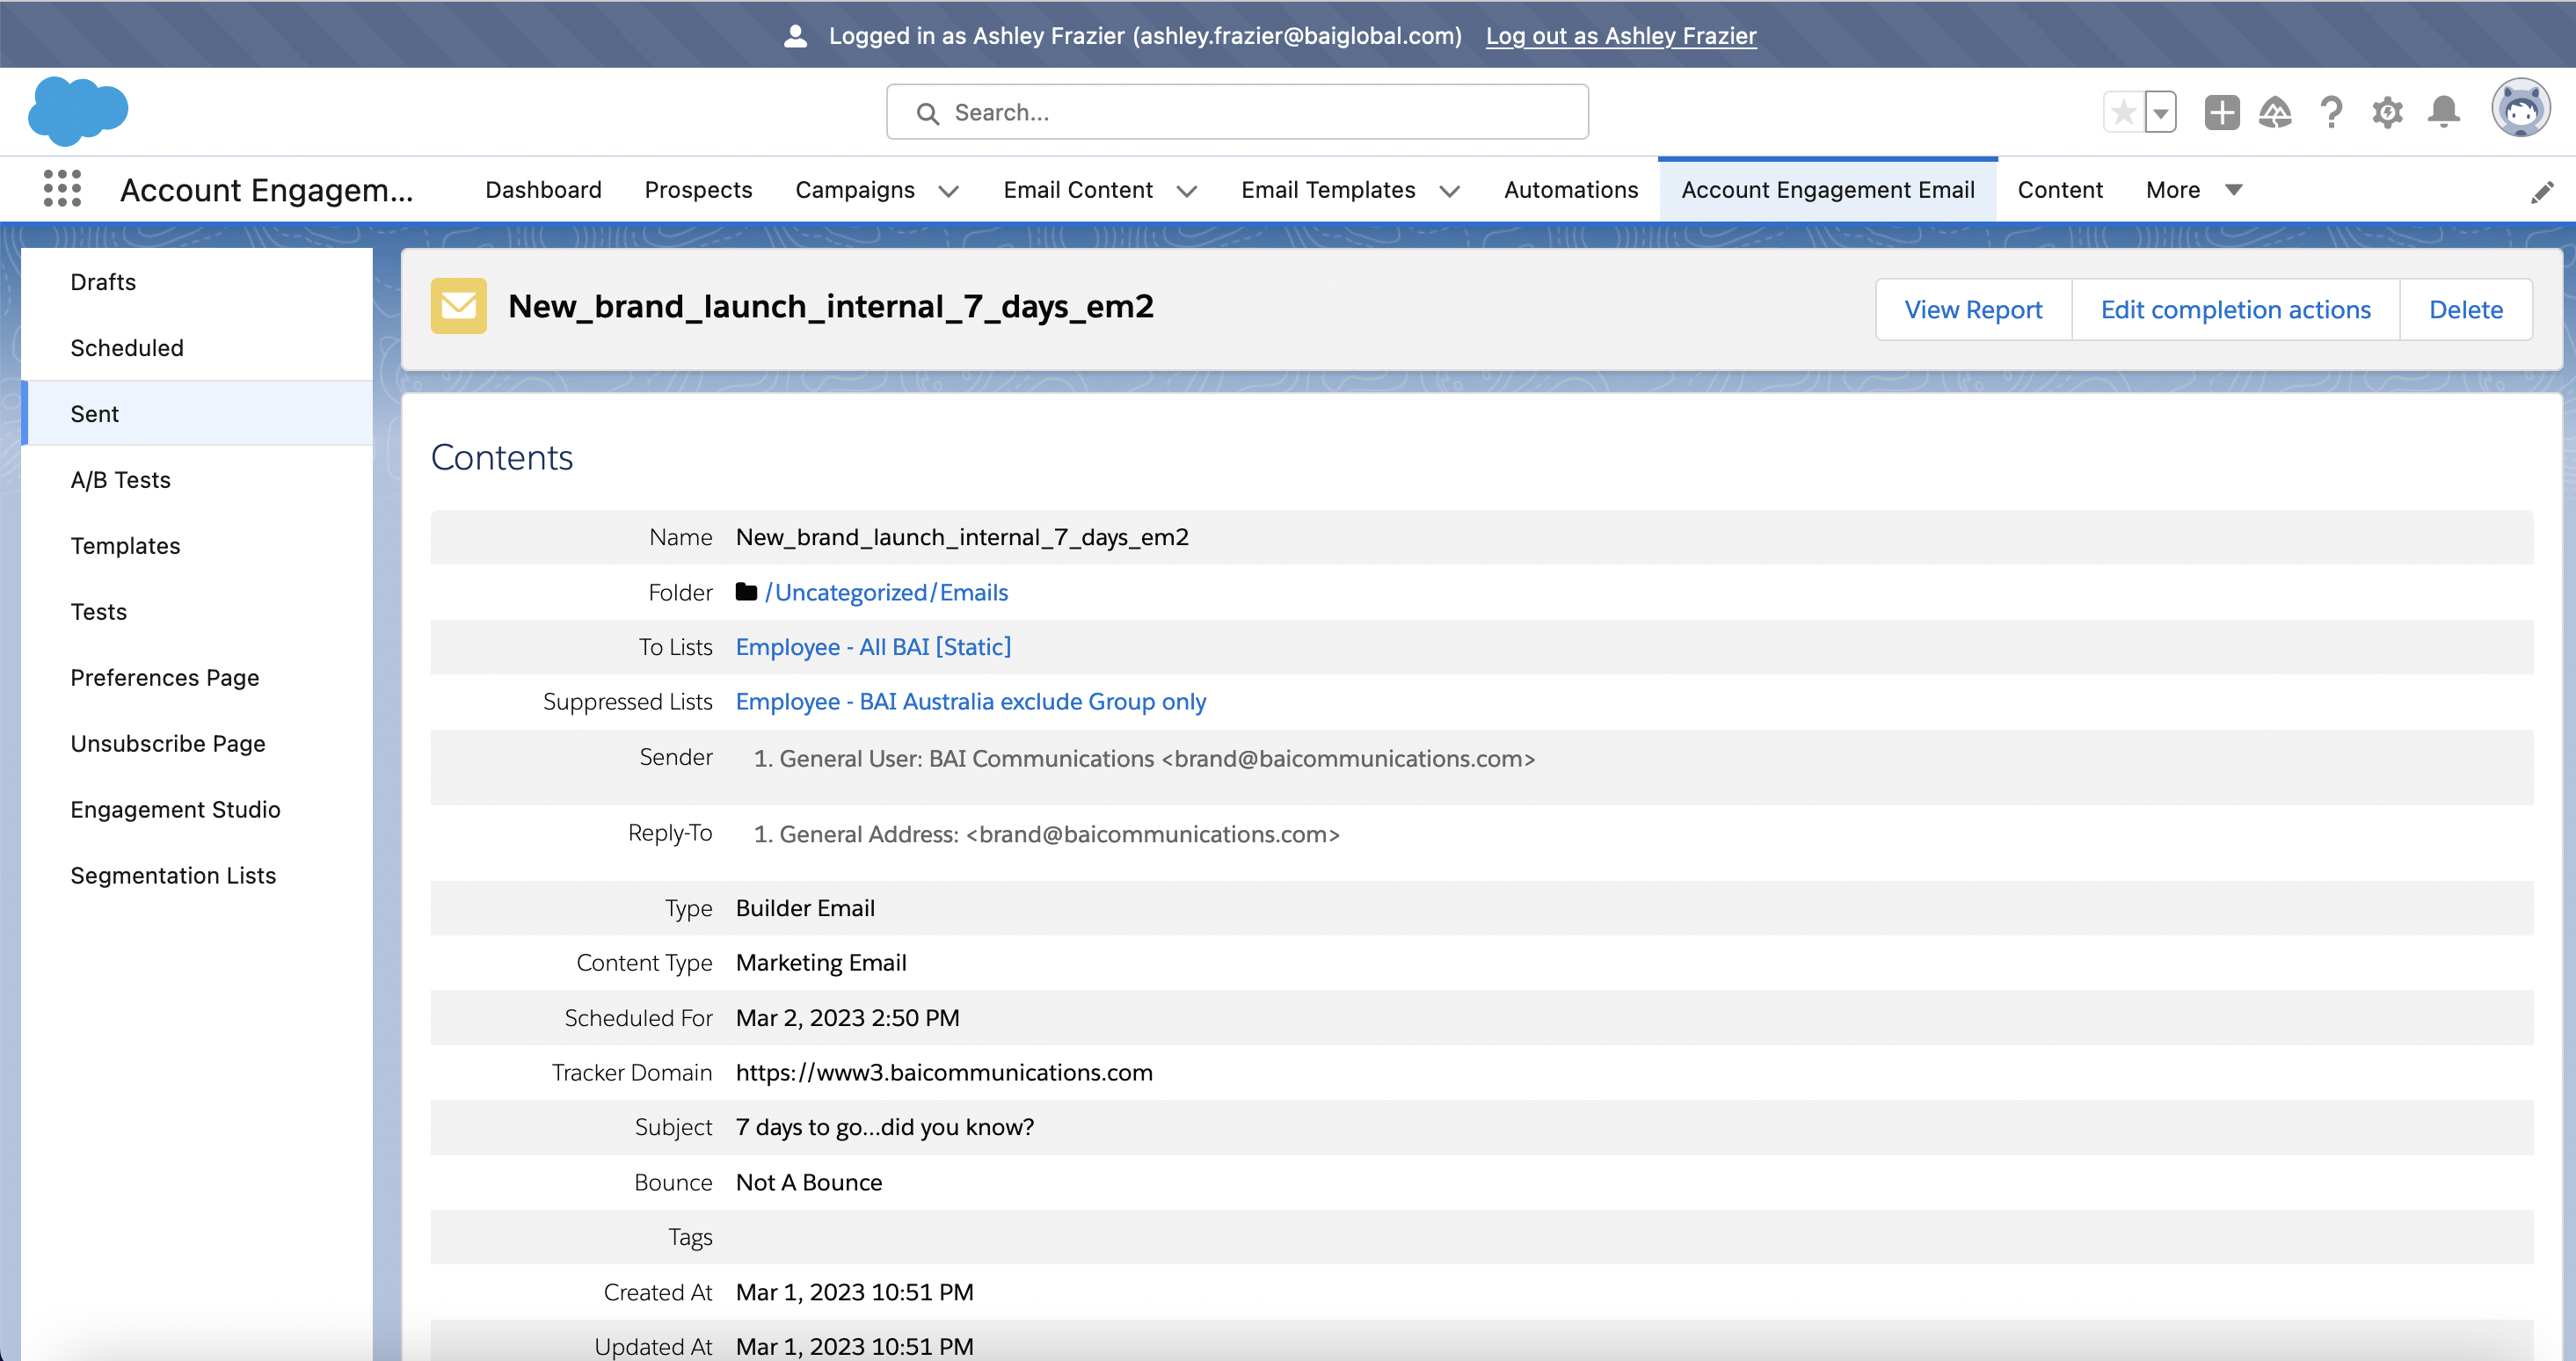Focus the global Search field
This screenshot has width=2576, height=1361.
[x=1237, y=112]
